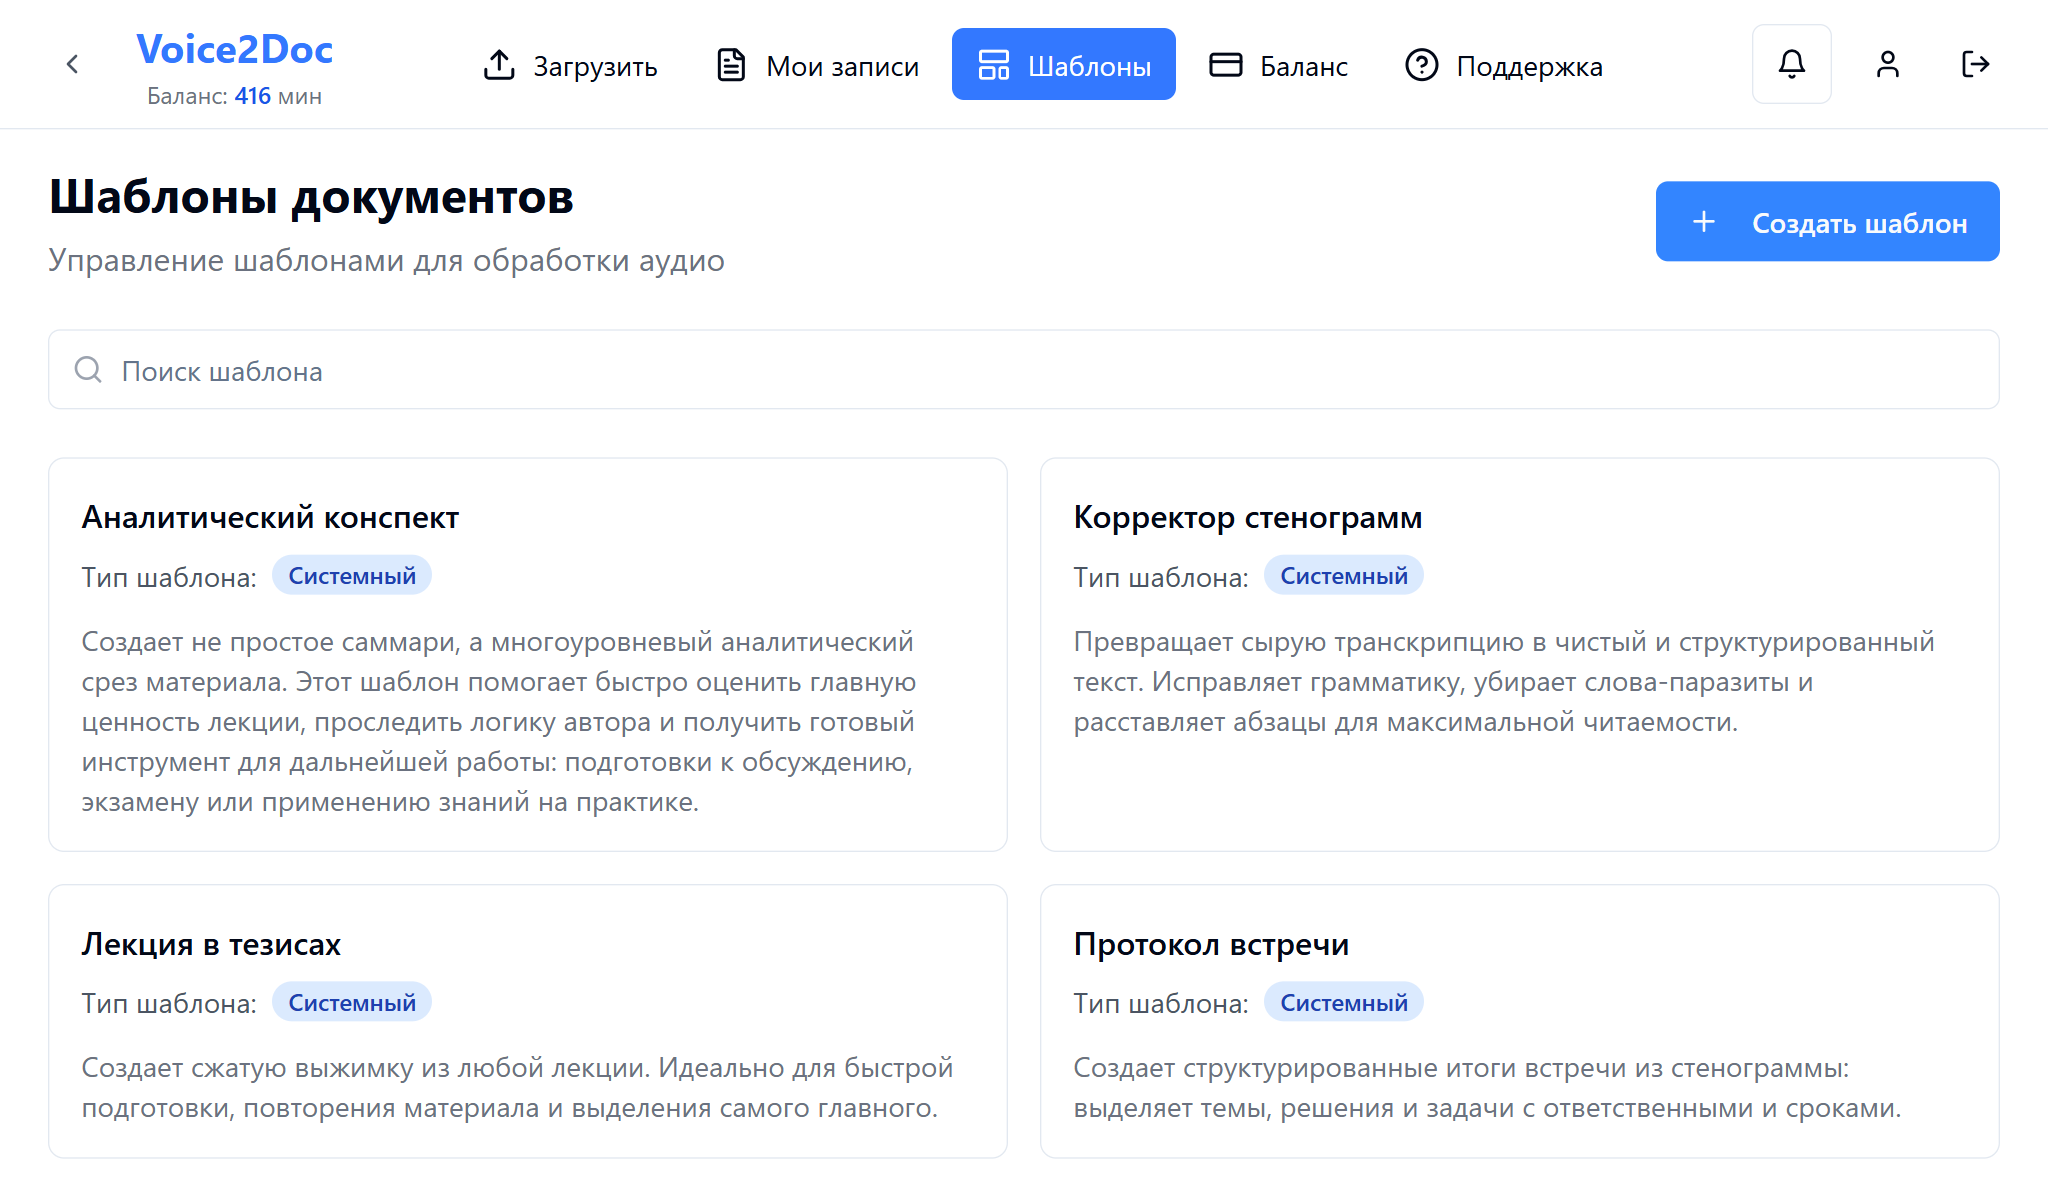Click Системный badge on Лекция в тезисах
Viewport: 2048px width, 1200px height.
click(352, 1002)
